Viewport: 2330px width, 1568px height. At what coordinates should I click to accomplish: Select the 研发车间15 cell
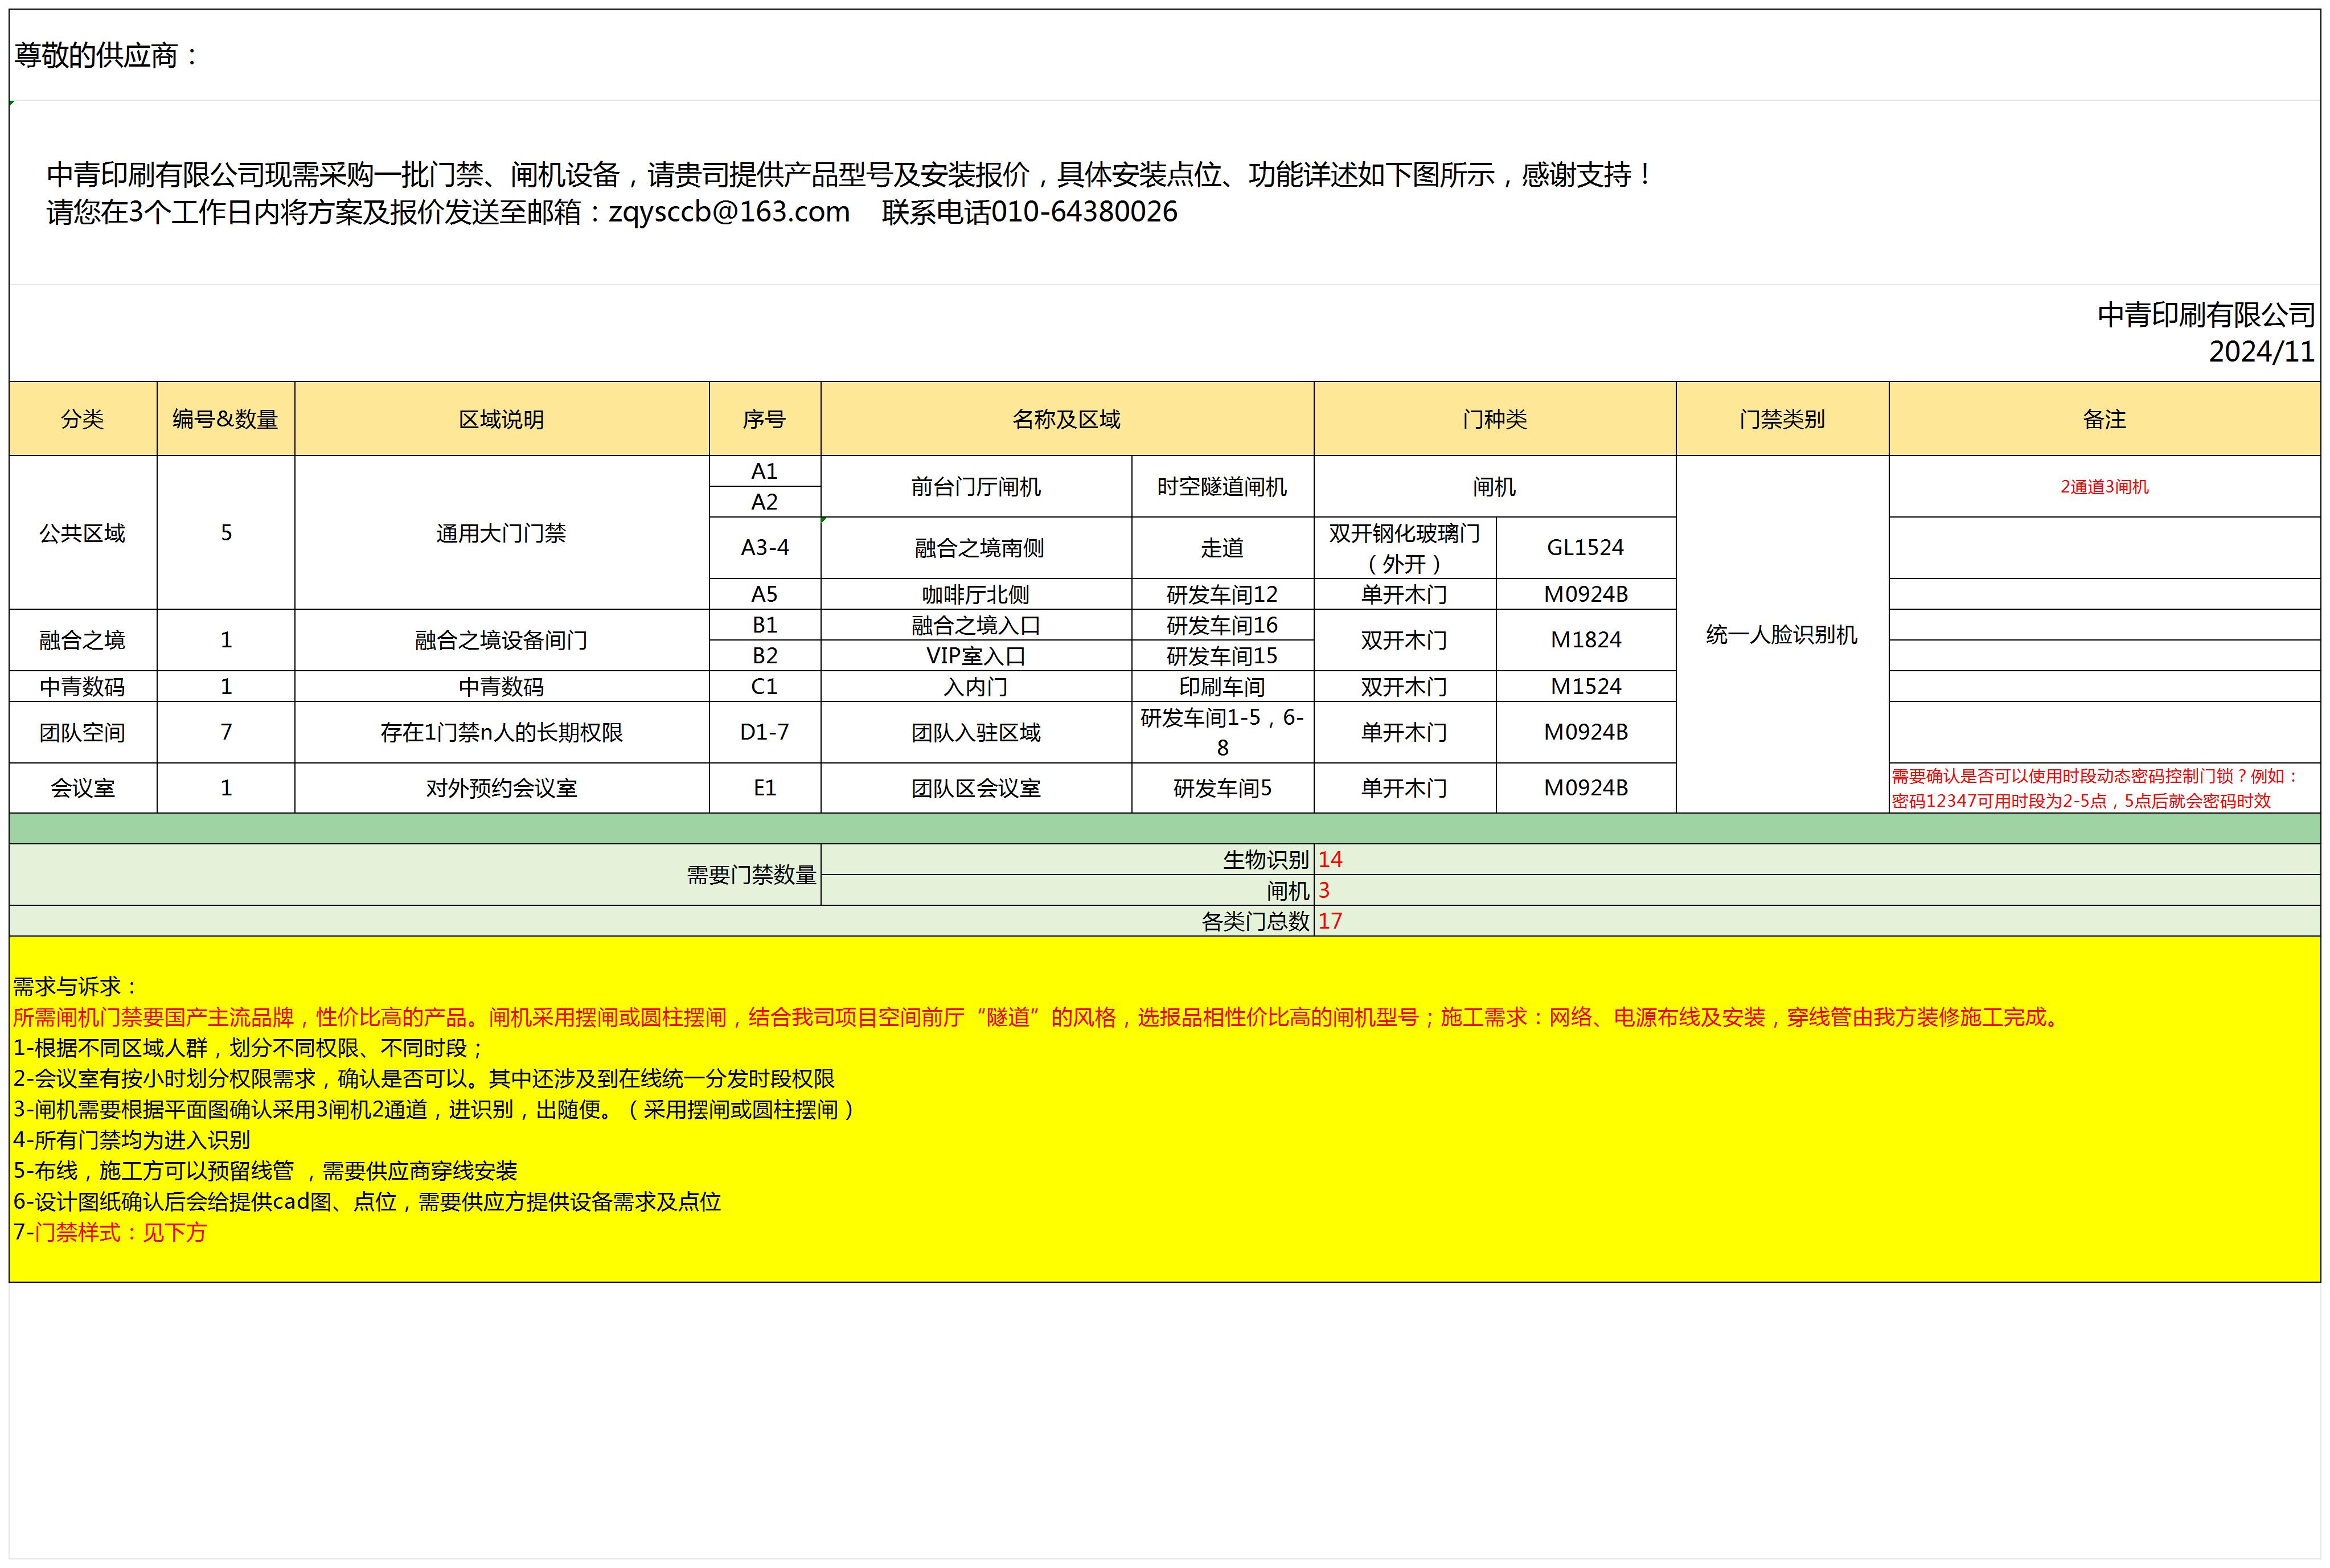1223,656
